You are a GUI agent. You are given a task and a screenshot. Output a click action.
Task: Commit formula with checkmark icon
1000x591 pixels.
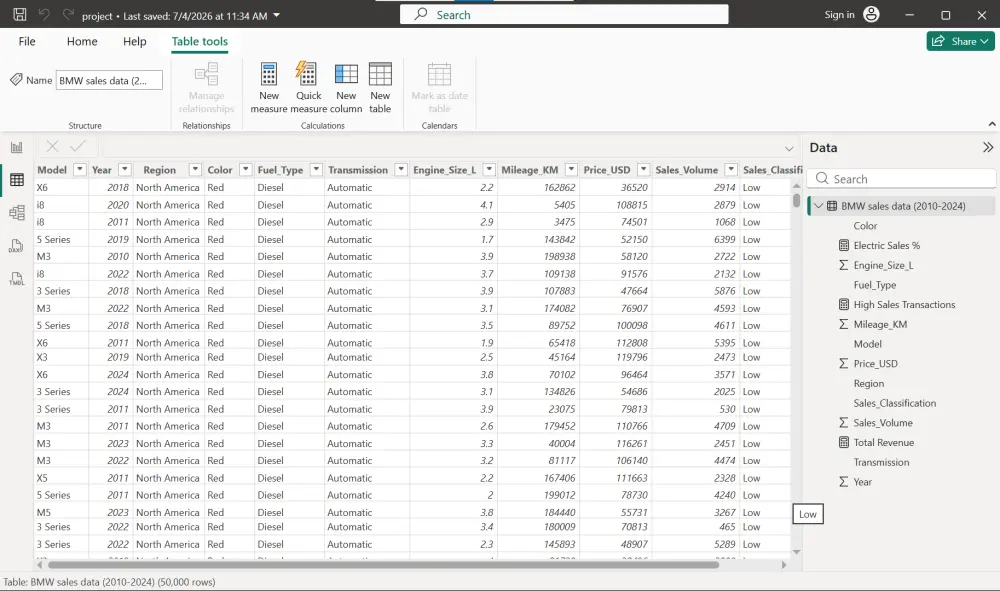click(78, 147)
